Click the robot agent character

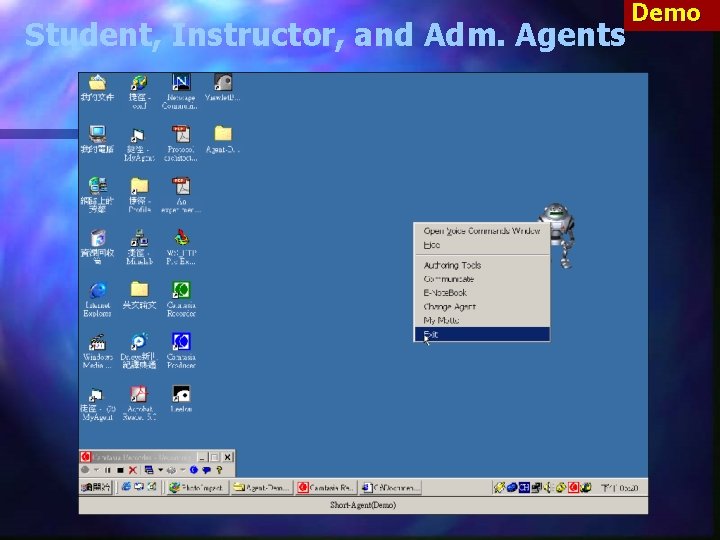(x=558, y=235)
